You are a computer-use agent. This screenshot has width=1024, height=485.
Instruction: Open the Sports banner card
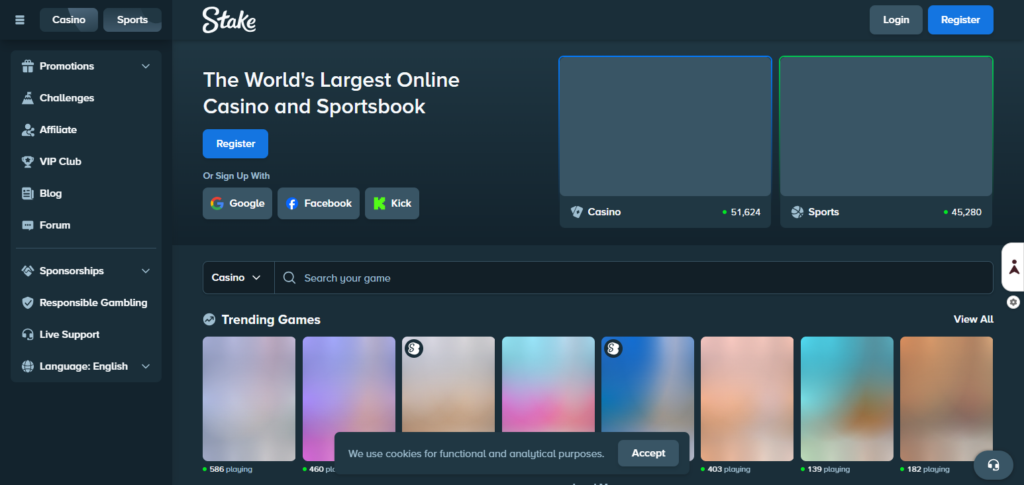point(886,142)
